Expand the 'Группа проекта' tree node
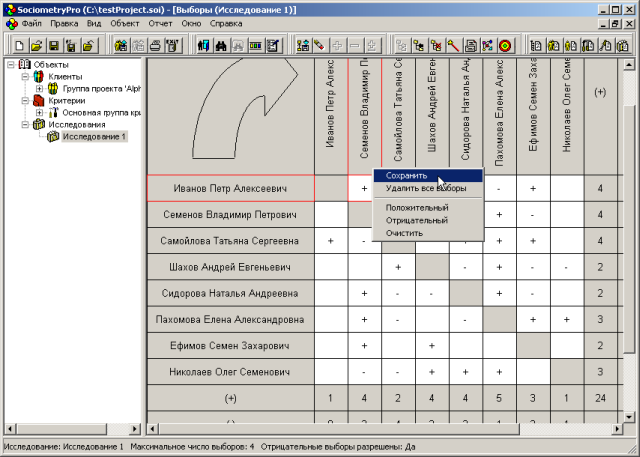 (39, 88)
